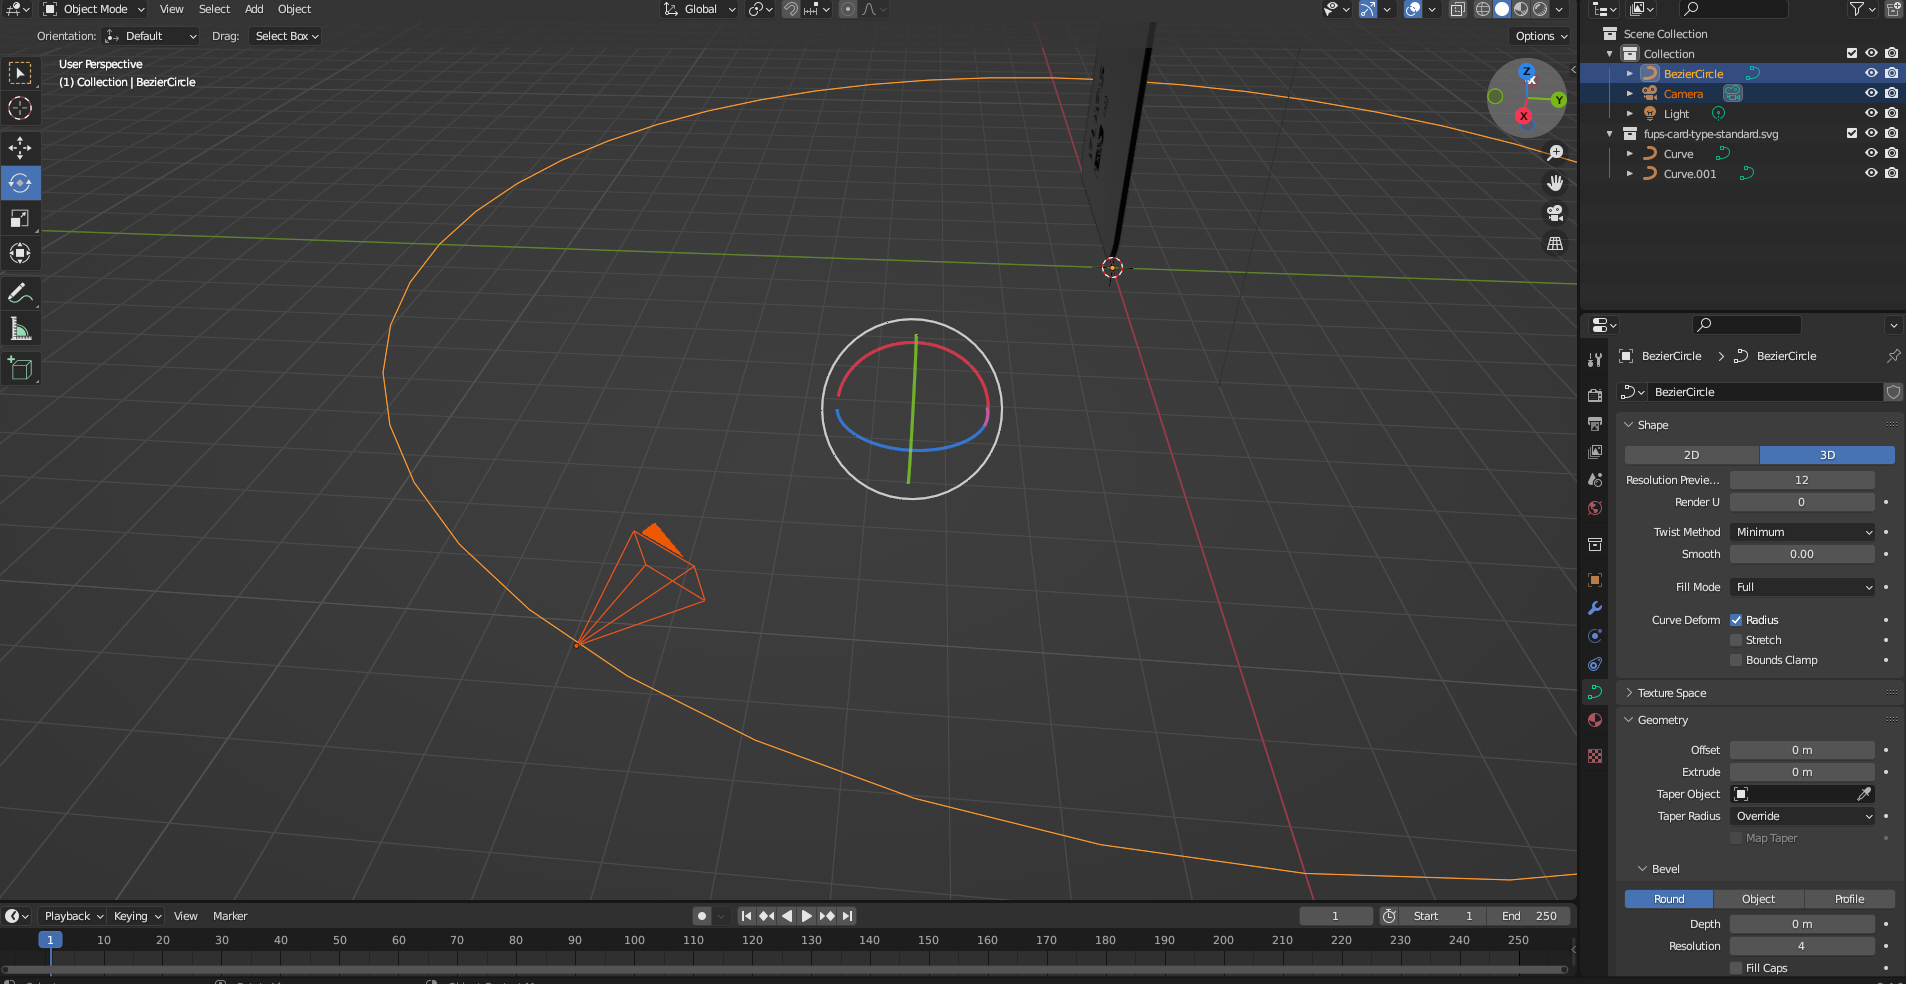The width and height of the screenshot is (1906, 984).
Task: Open the Physics properties tab
Action: [x=1595, y=636]
